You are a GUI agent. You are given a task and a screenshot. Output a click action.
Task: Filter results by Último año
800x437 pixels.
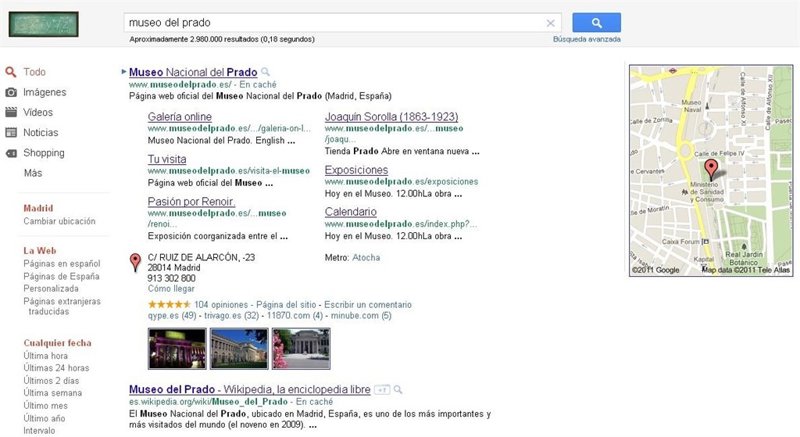click(44, 419)
